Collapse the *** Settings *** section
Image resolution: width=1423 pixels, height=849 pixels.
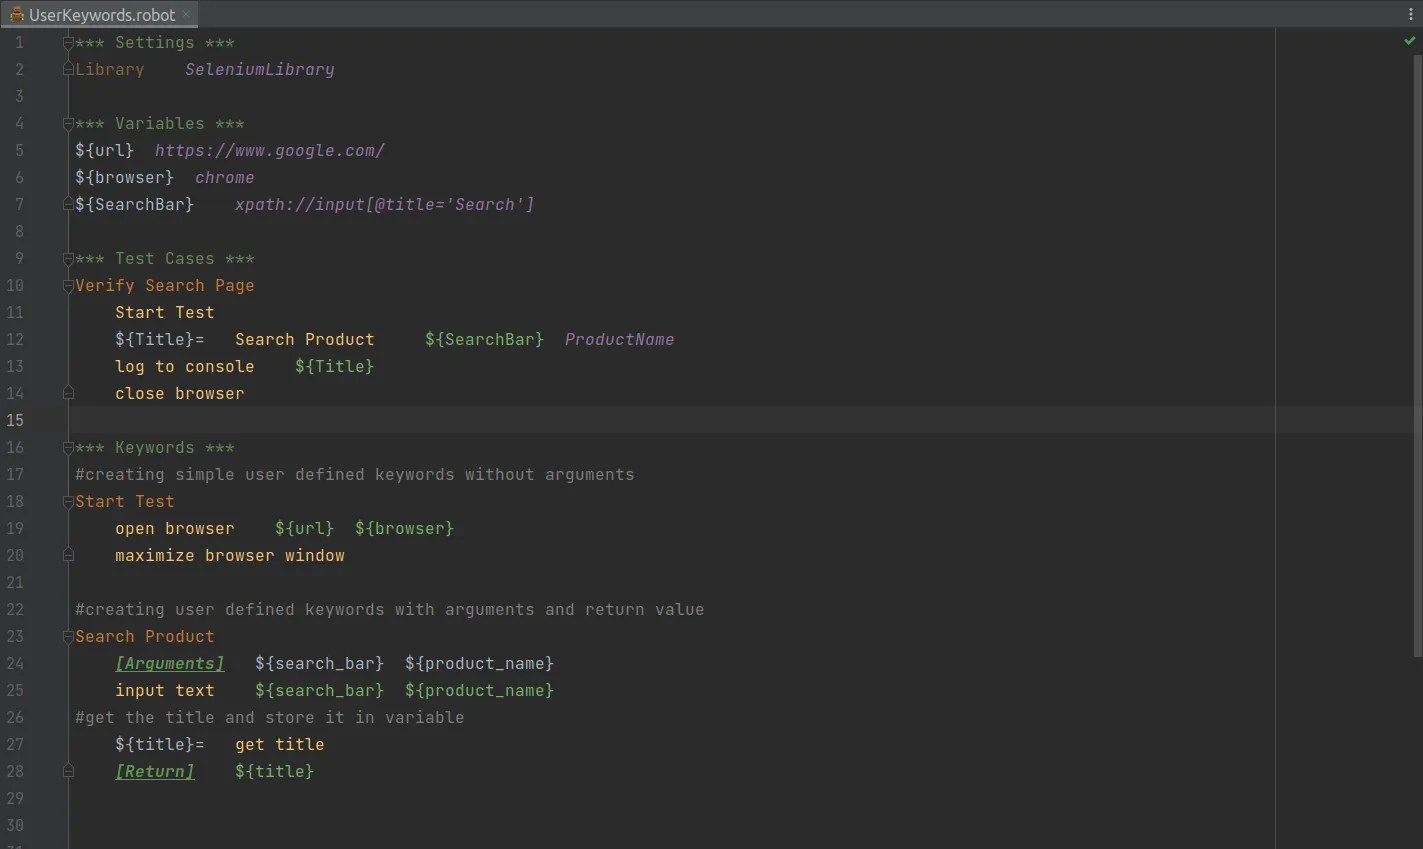[67, 42]
